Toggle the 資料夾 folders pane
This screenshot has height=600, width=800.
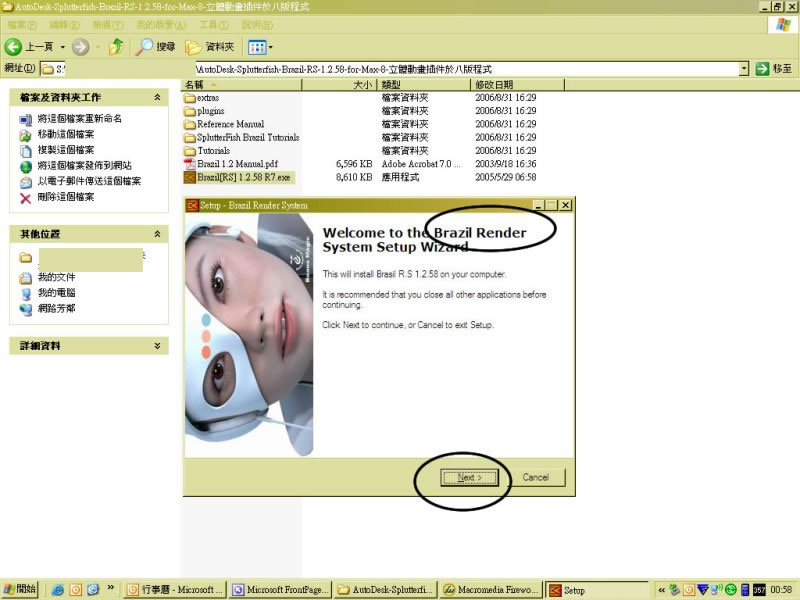pyautogui.click(x=210, y=47)
